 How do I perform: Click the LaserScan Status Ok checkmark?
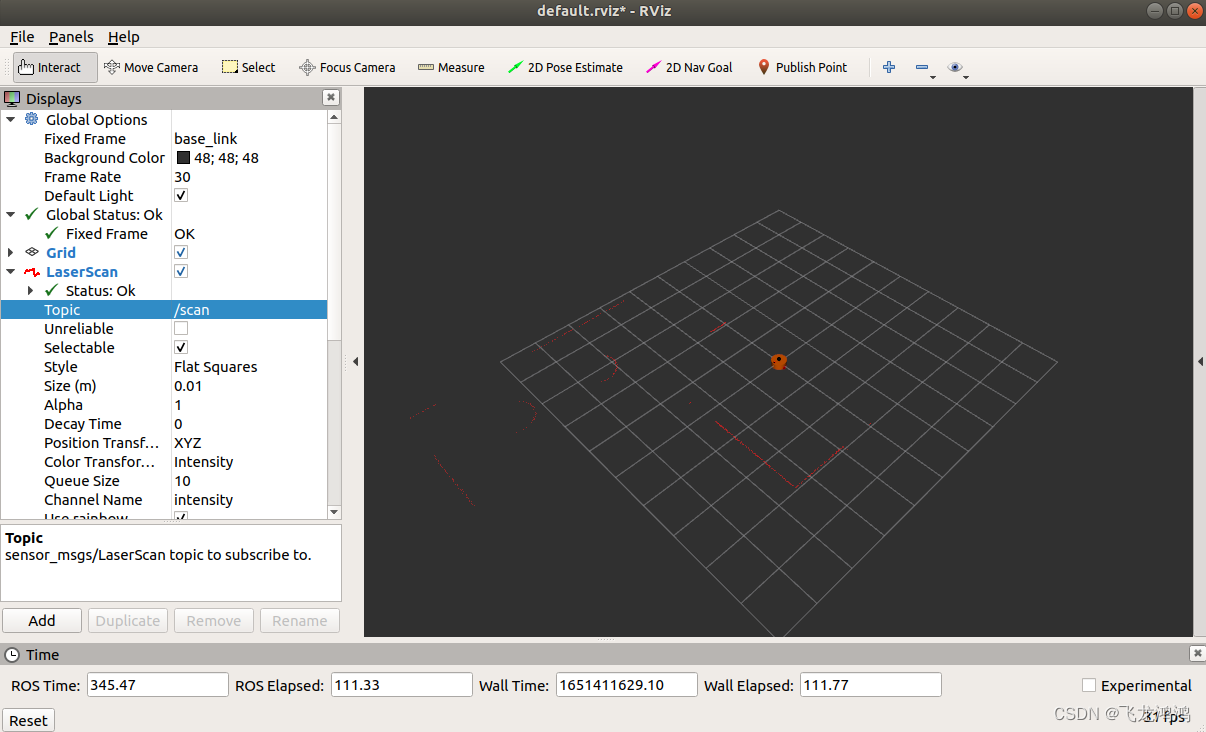point(52,290)
